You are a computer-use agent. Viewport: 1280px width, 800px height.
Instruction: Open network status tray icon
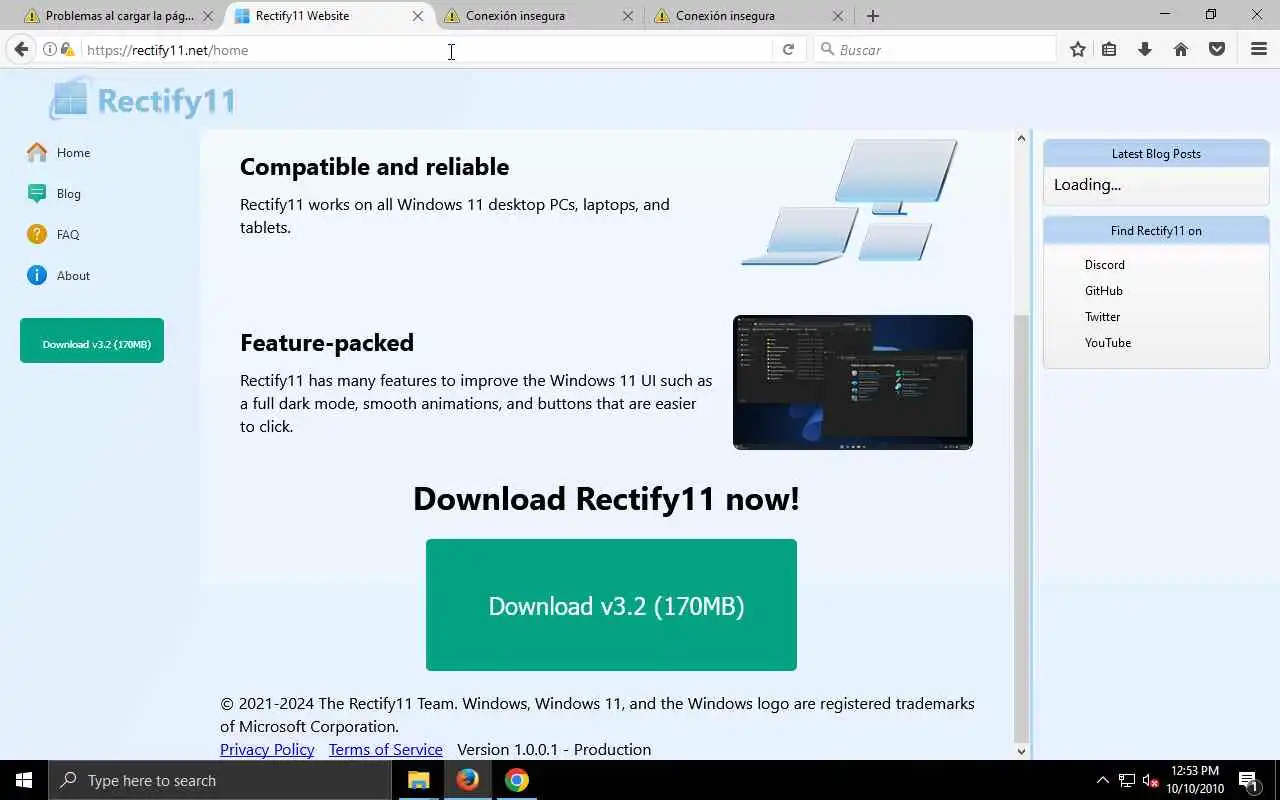pos(1127,780)
